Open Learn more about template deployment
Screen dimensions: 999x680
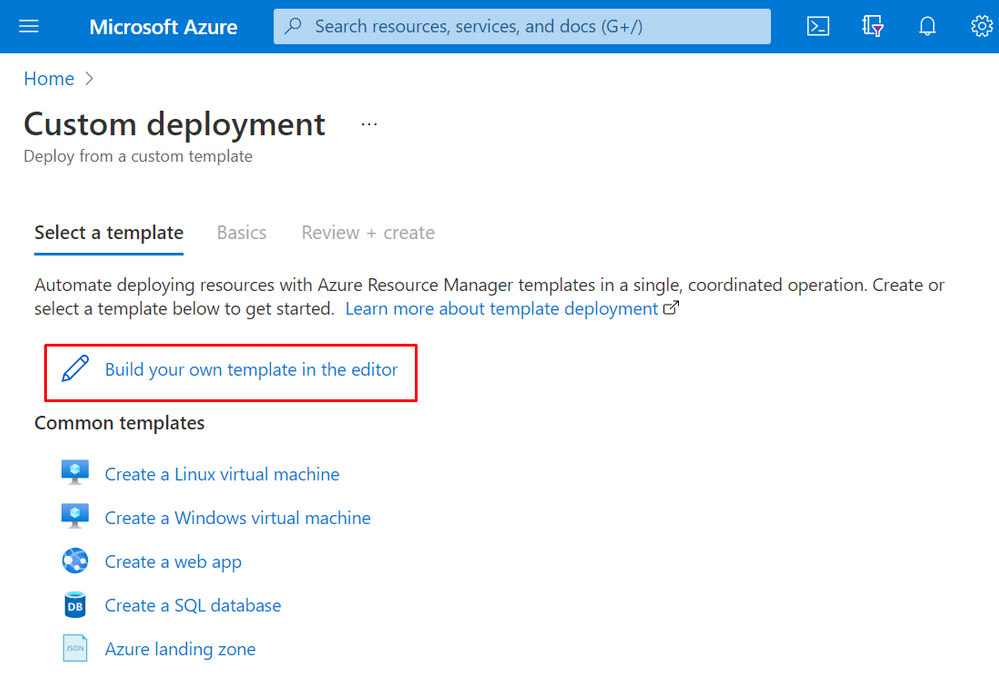coord(501,308)
